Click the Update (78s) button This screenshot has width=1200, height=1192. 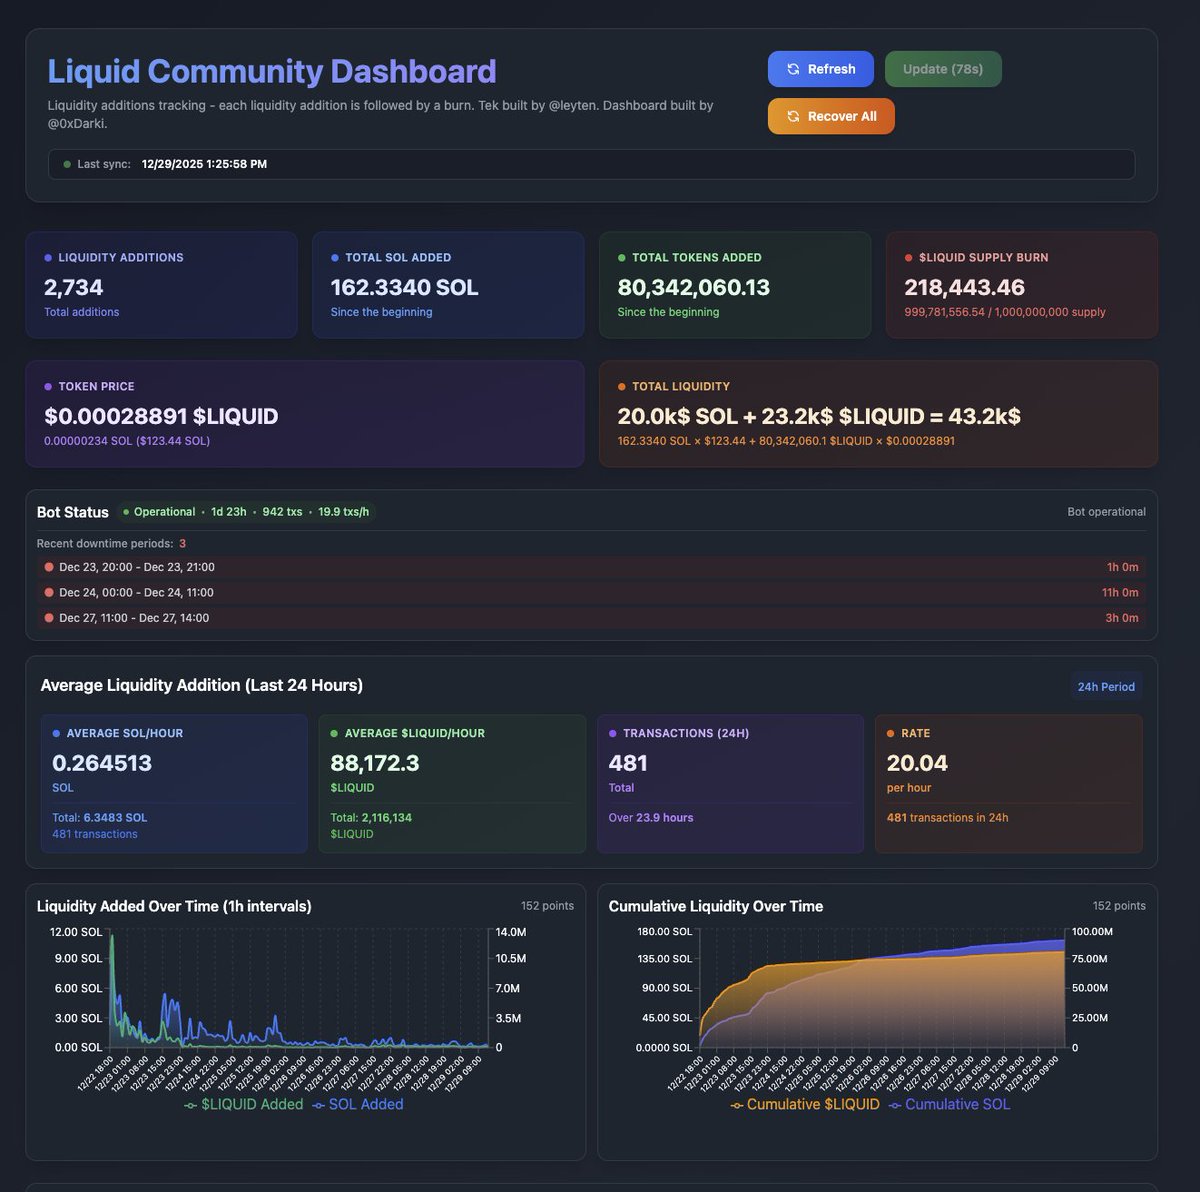coord(942,69)
